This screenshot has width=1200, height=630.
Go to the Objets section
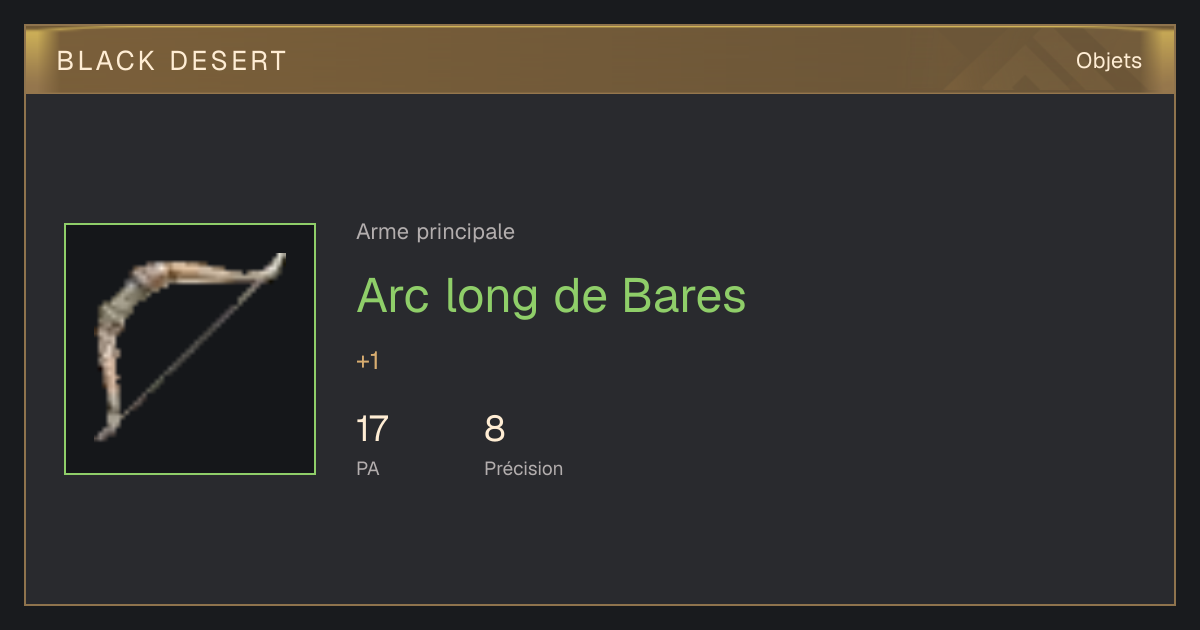(x=1108, y=61)
